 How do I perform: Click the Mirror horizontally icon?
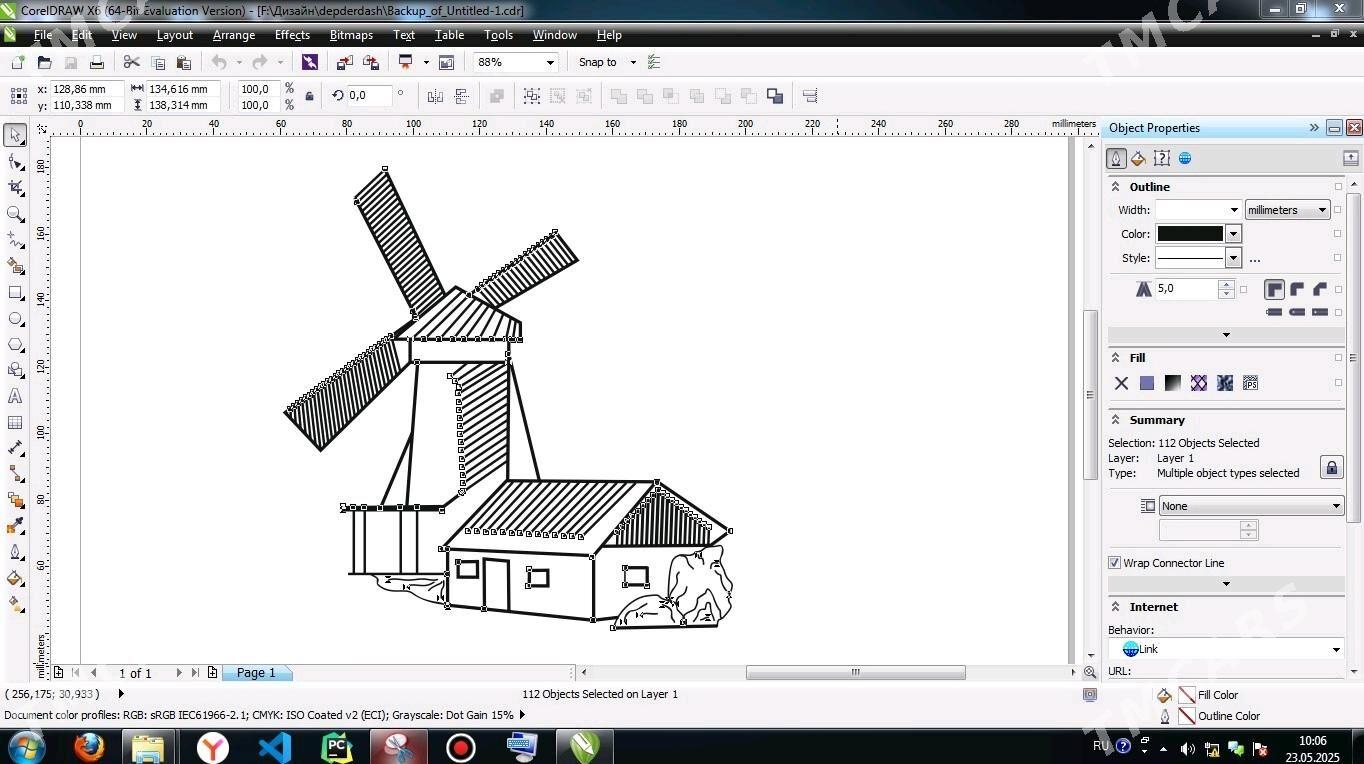(435, 96)
